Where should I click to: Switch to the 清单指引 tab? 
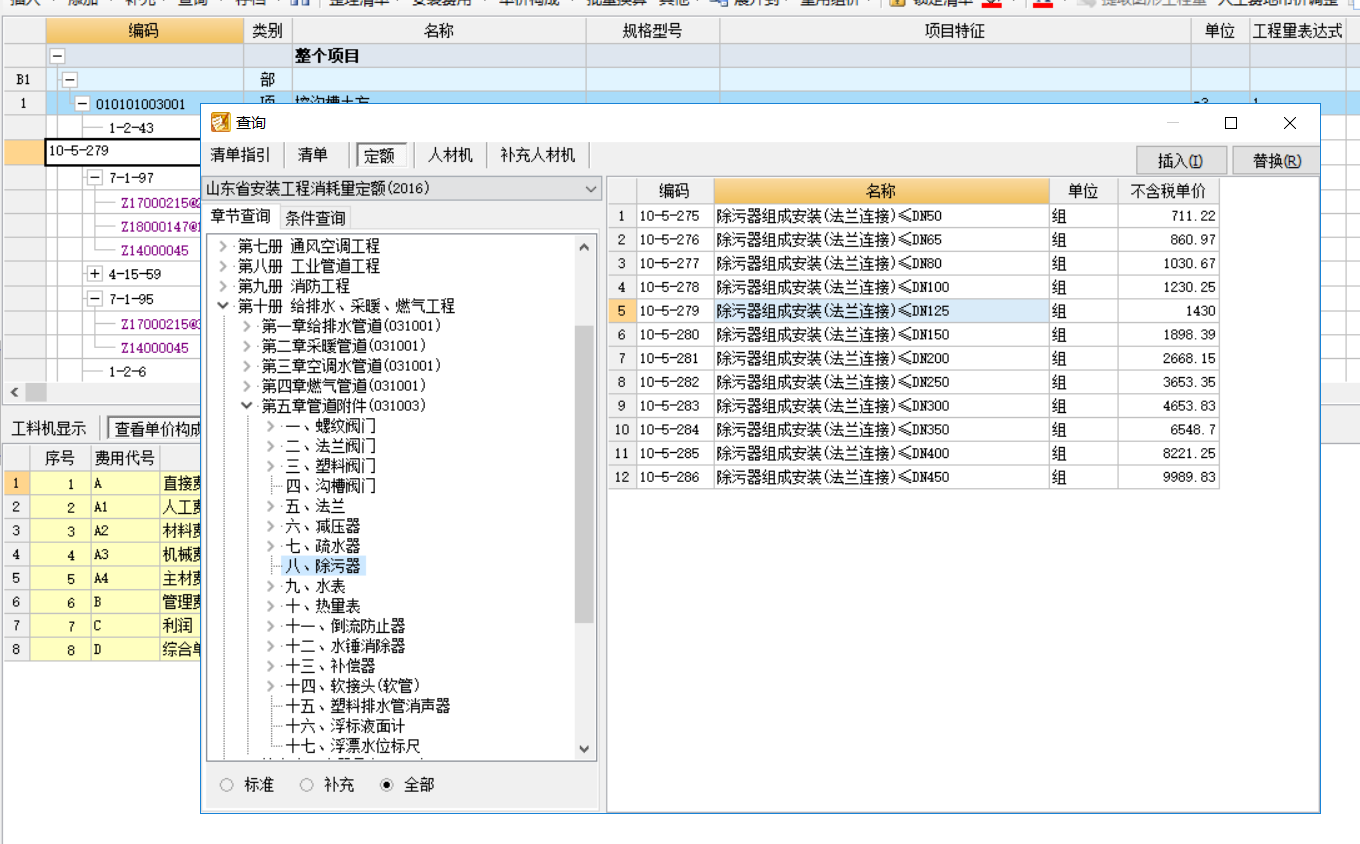pyautogui.click(x=241, y=155)
